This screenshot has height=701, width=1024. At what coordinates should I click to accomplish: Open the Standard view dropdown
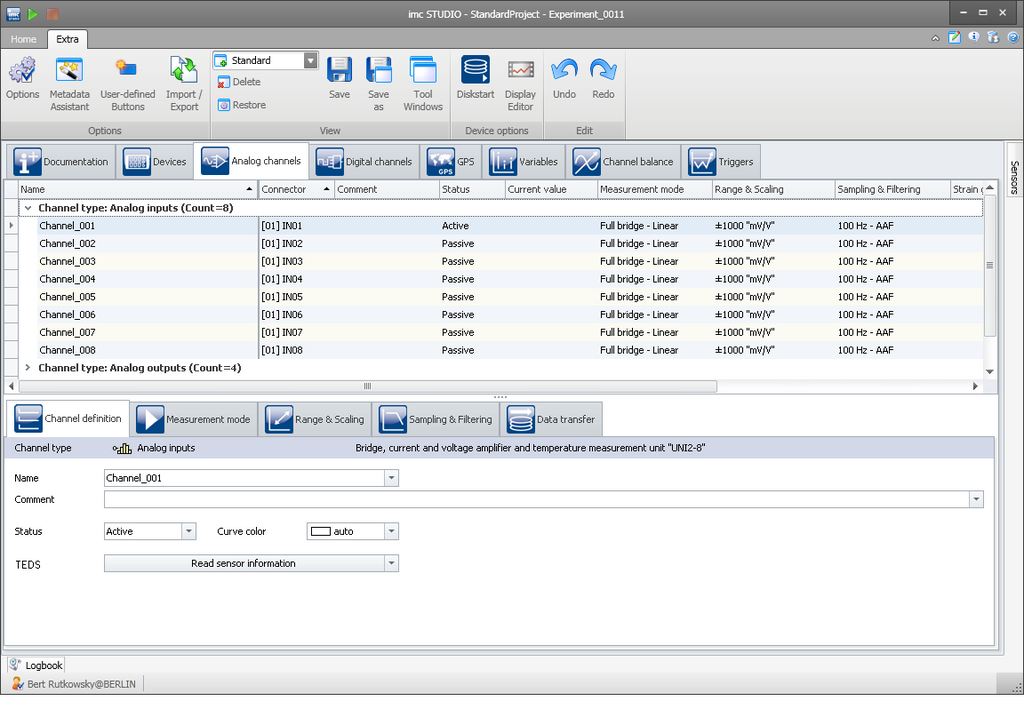pyautogui.click(x=310, y=61)
